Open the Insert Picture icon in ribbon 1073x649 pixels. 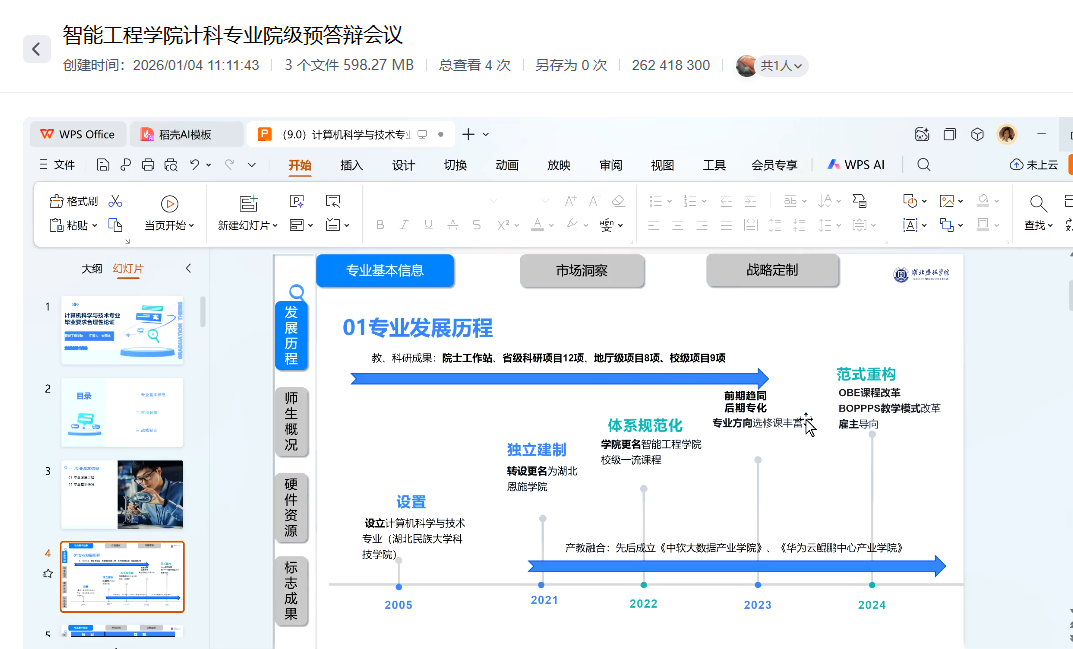[x=946, y=201]
